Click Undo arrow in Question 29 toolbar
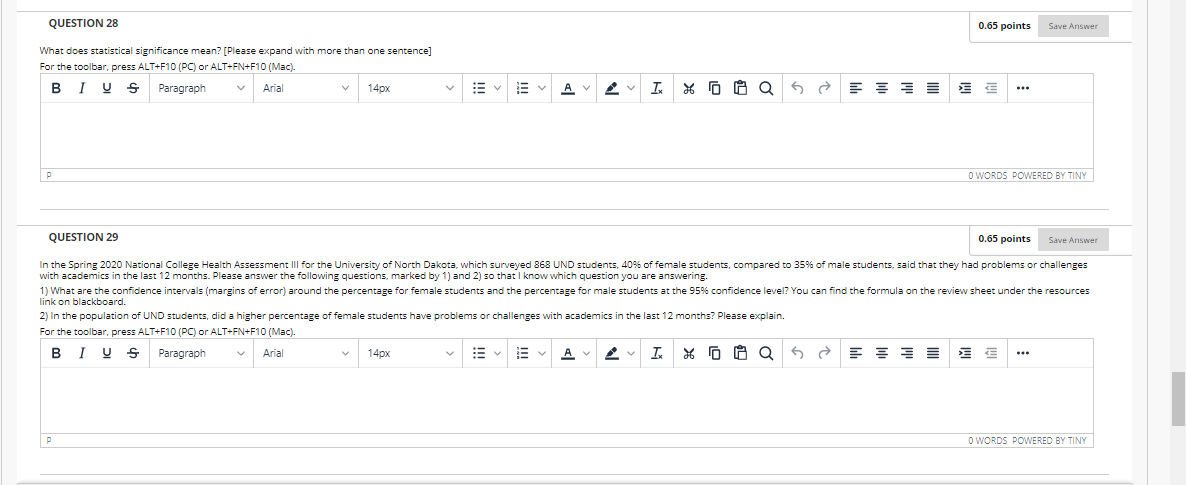This screenshot has width=1186, height=485. pyautogui.click(x=796, y=353)
